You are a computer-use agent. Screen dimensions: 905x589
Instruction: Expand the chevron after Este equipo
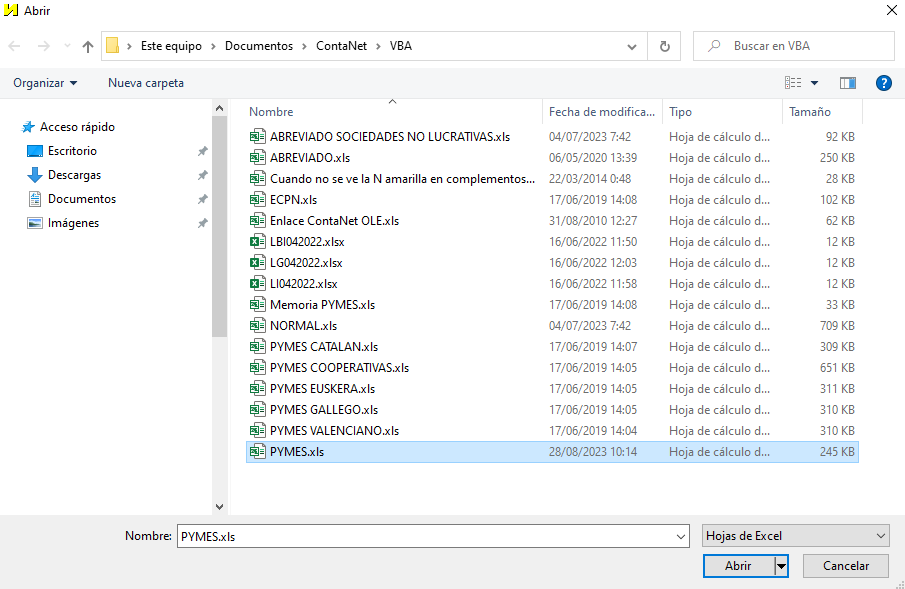click(x=213, y=46)
